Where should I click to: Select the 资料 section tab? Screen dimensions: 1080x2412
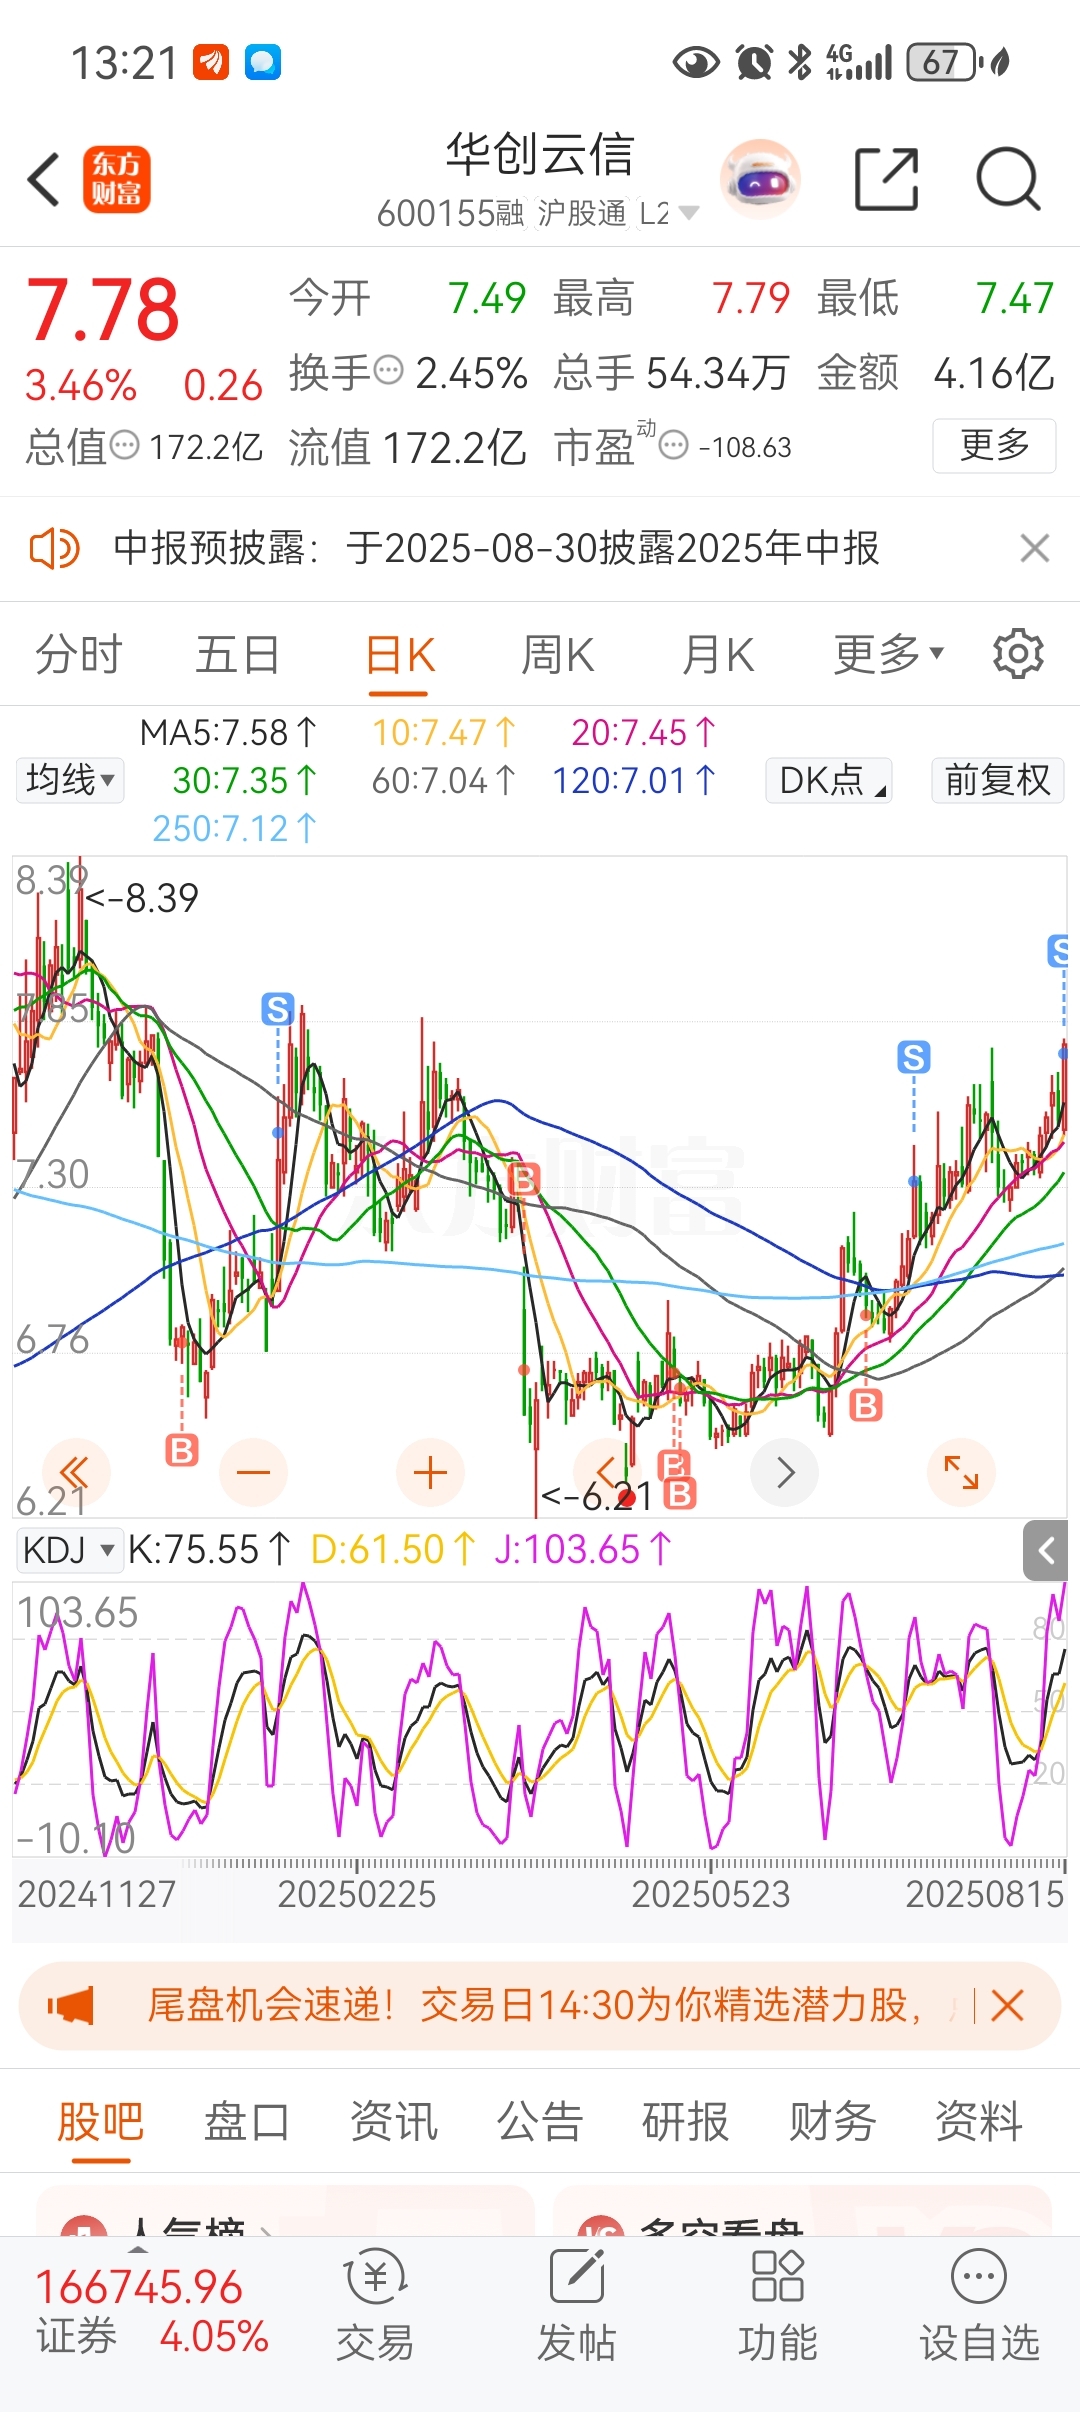[979, 2122]
